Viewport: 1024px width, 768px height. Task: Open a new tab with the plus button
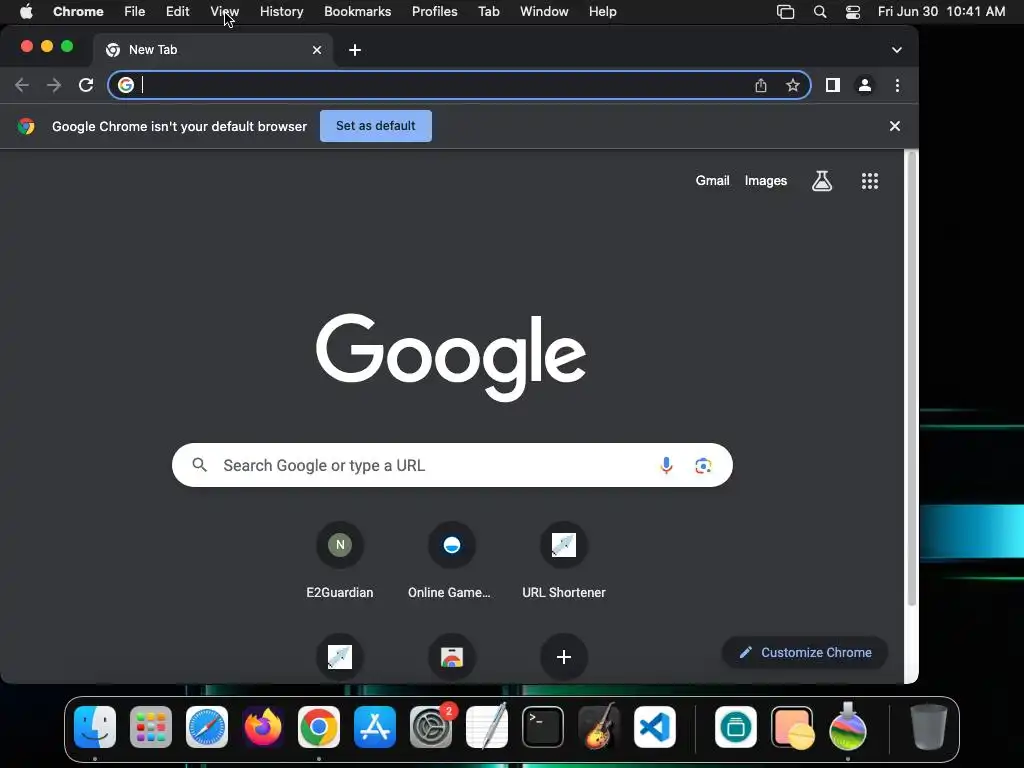pos(355,50)
